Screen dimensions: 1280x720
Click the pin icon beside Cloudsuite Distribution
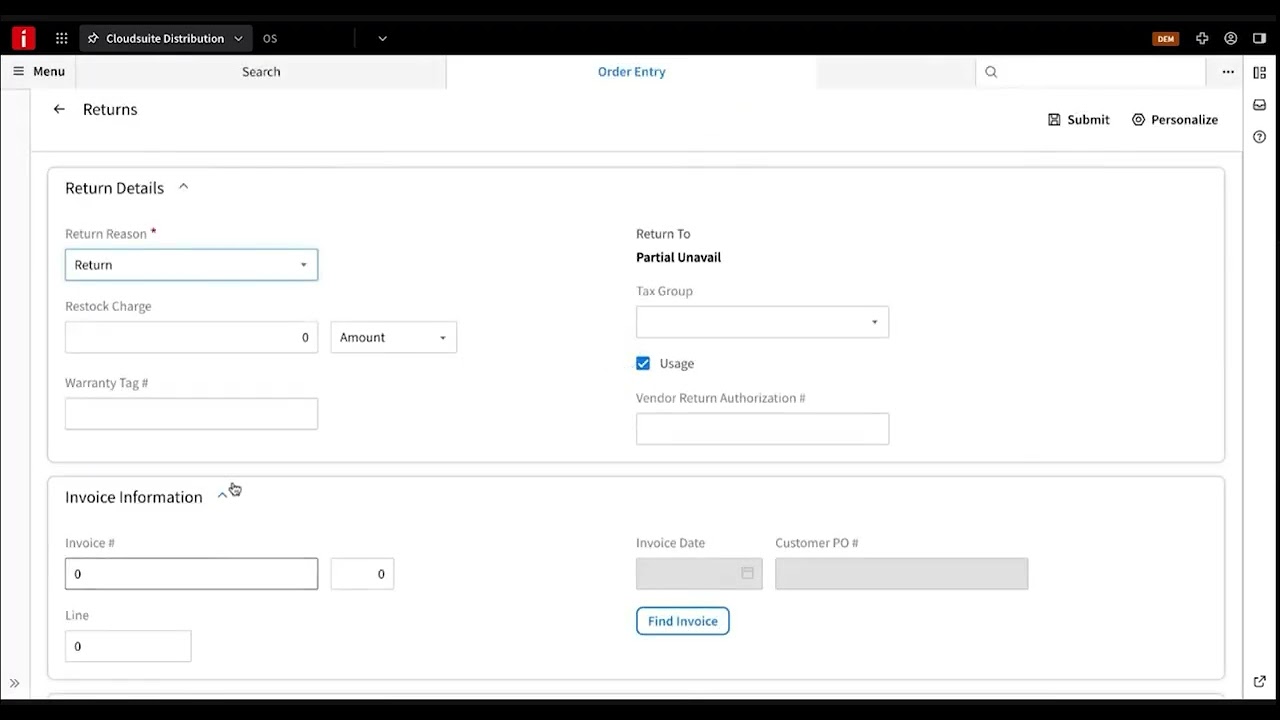[94, 38]
